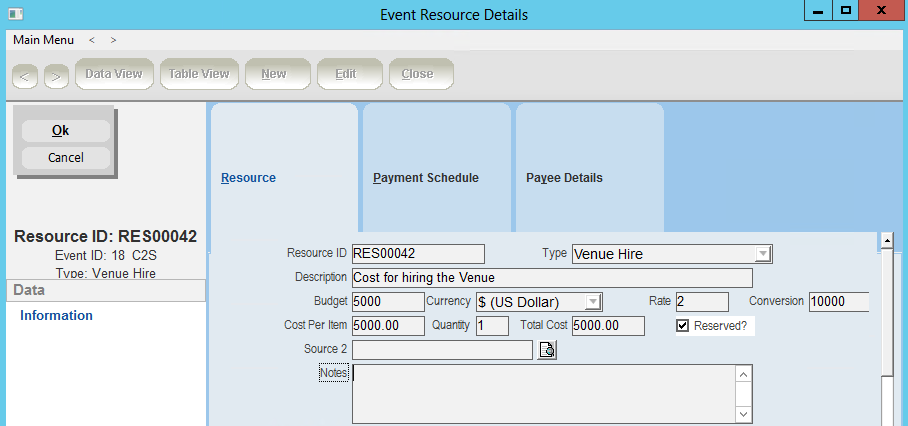Minimize the Event Resource Details window

click(818, 11)
